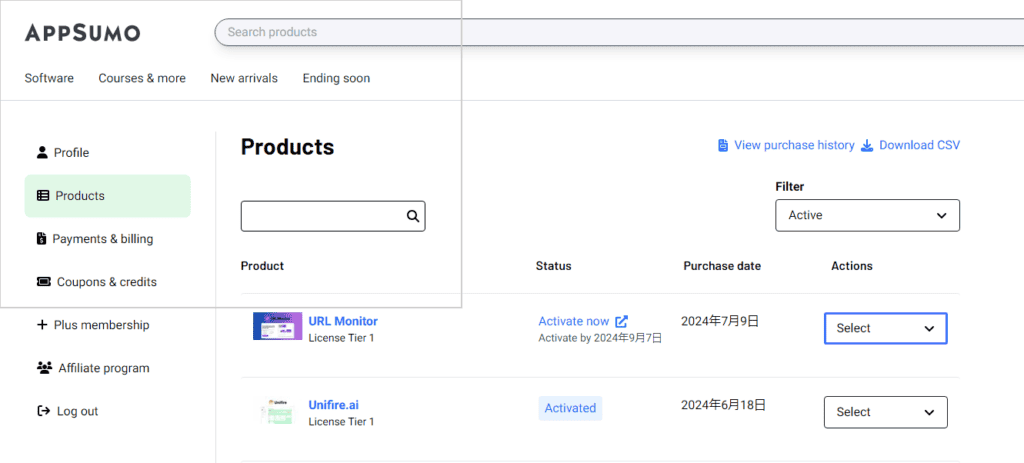This screenshot has width=1024, height=463.
Task: Click the date 2024年7月9日
Action: 720,321
